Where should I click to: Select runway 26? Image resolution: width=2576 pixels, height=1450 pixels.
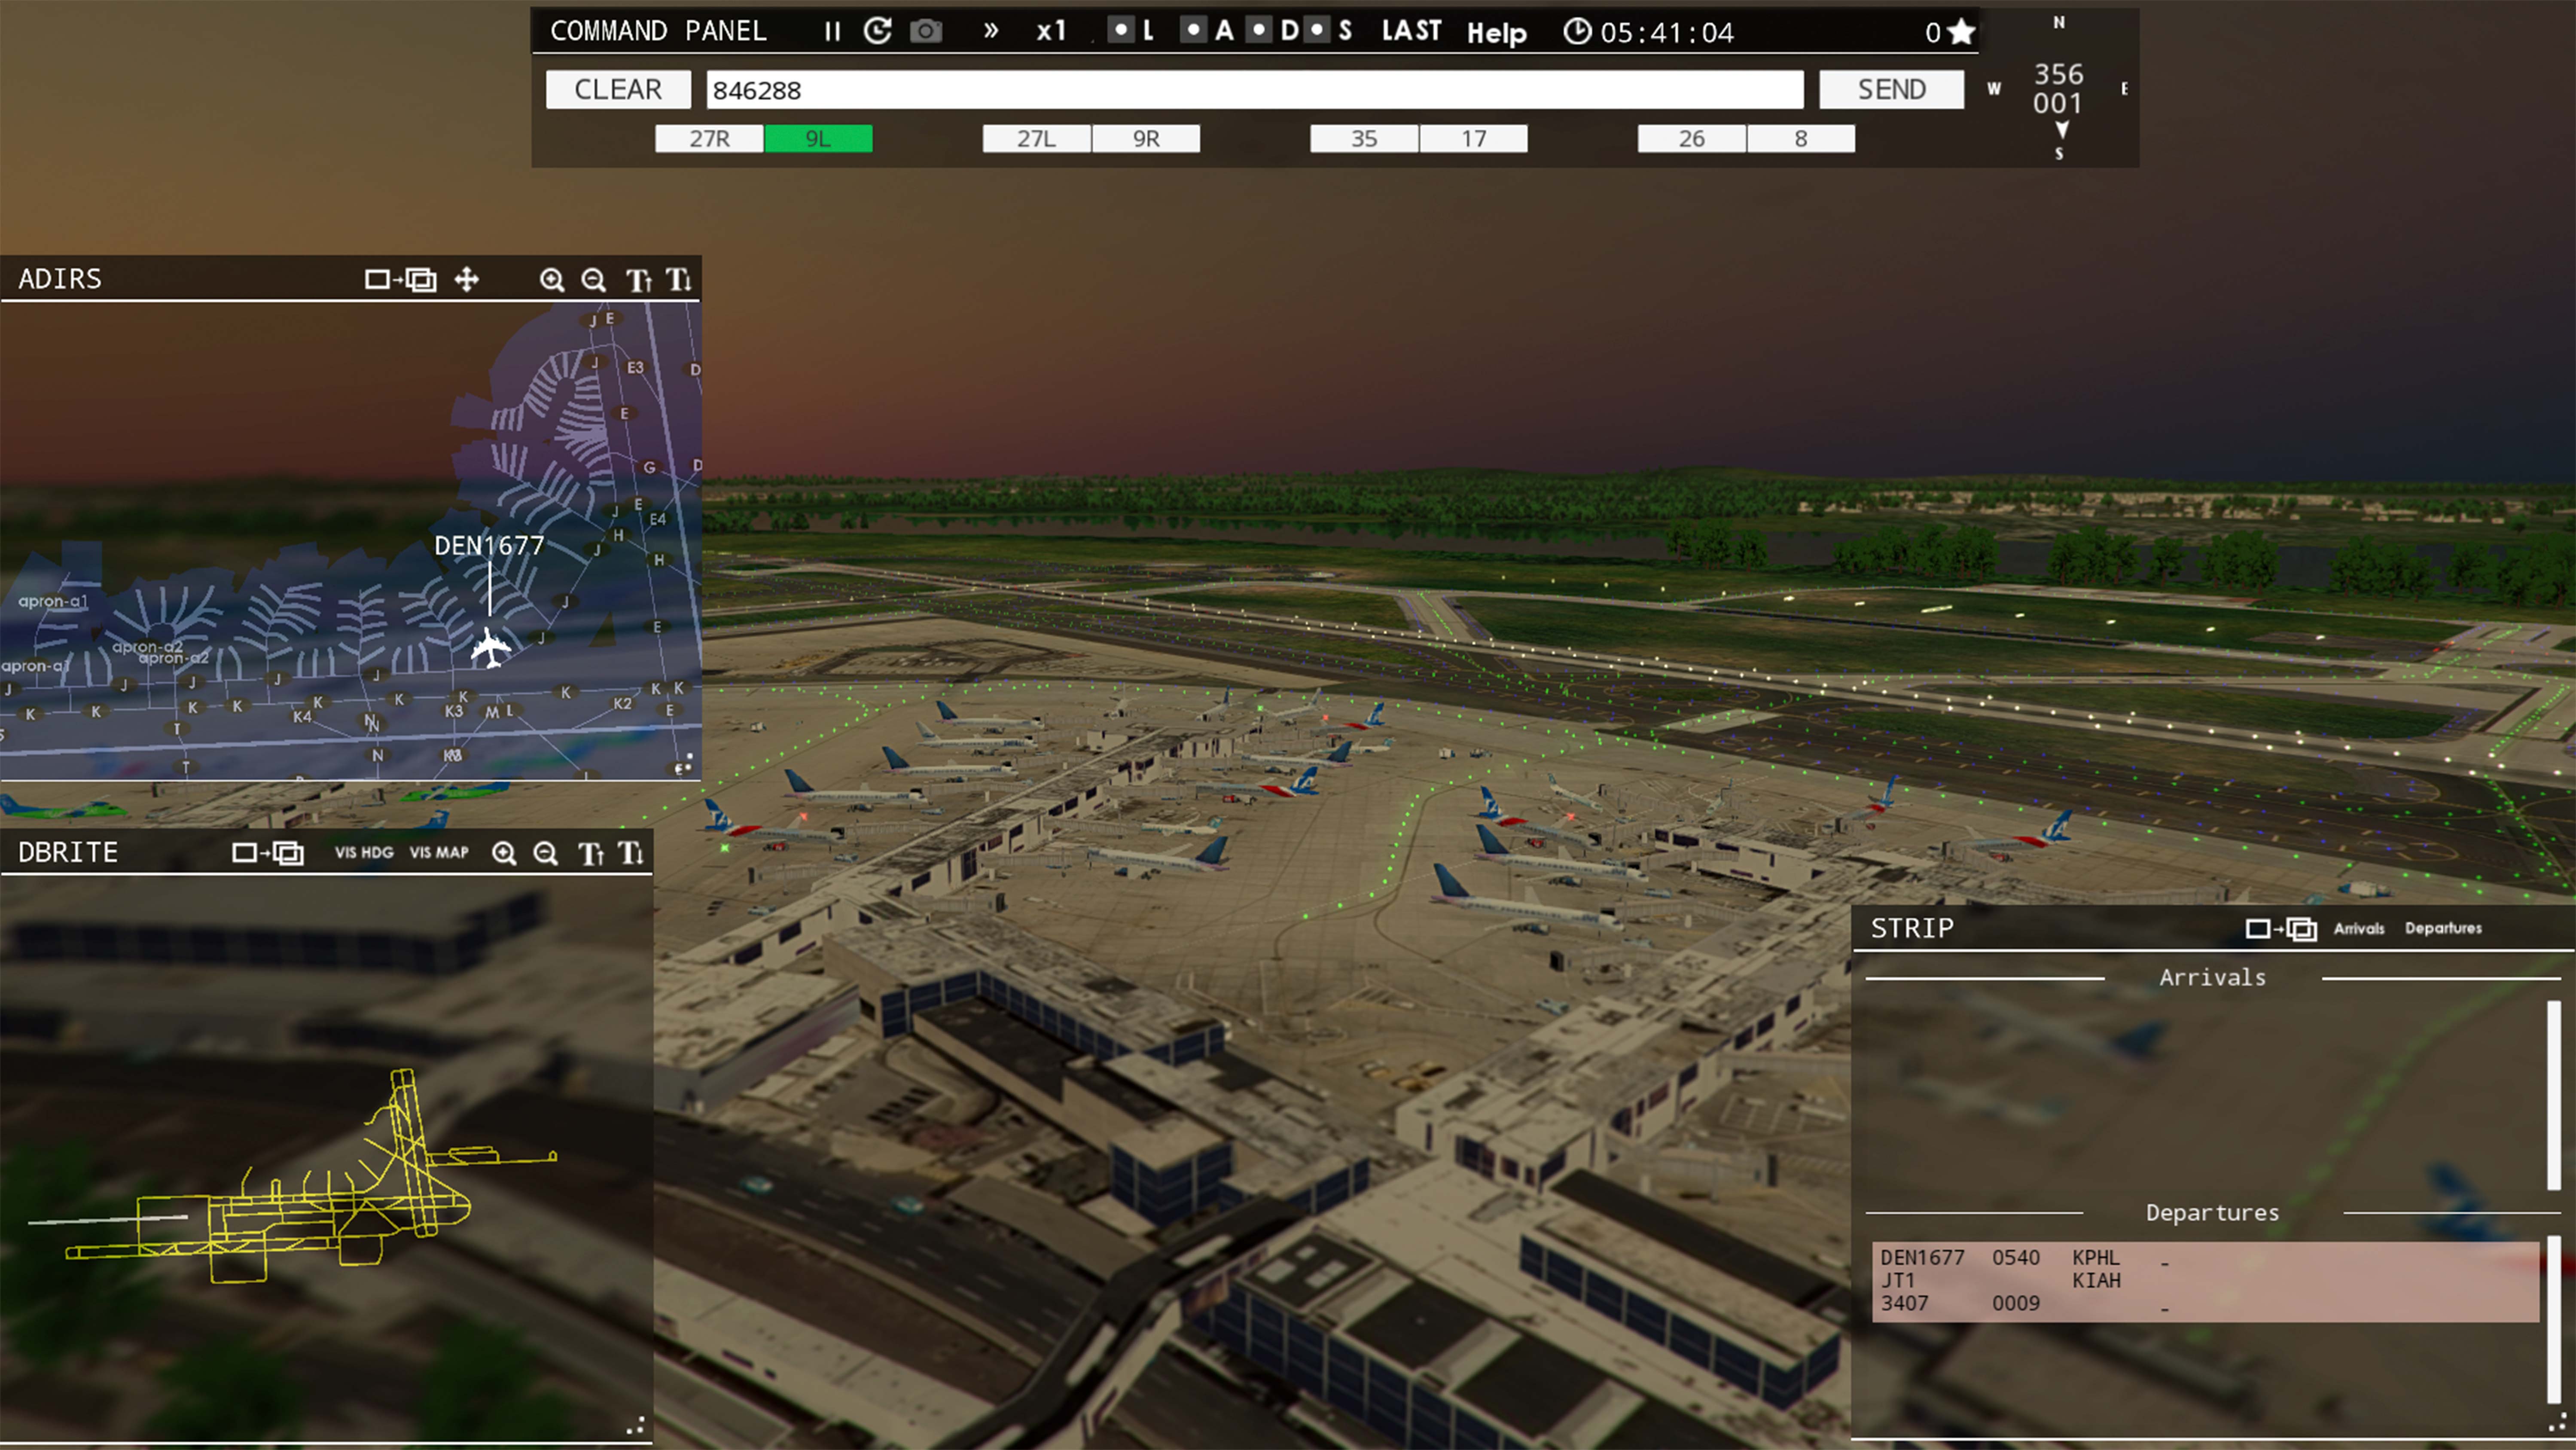point(1691,139)
